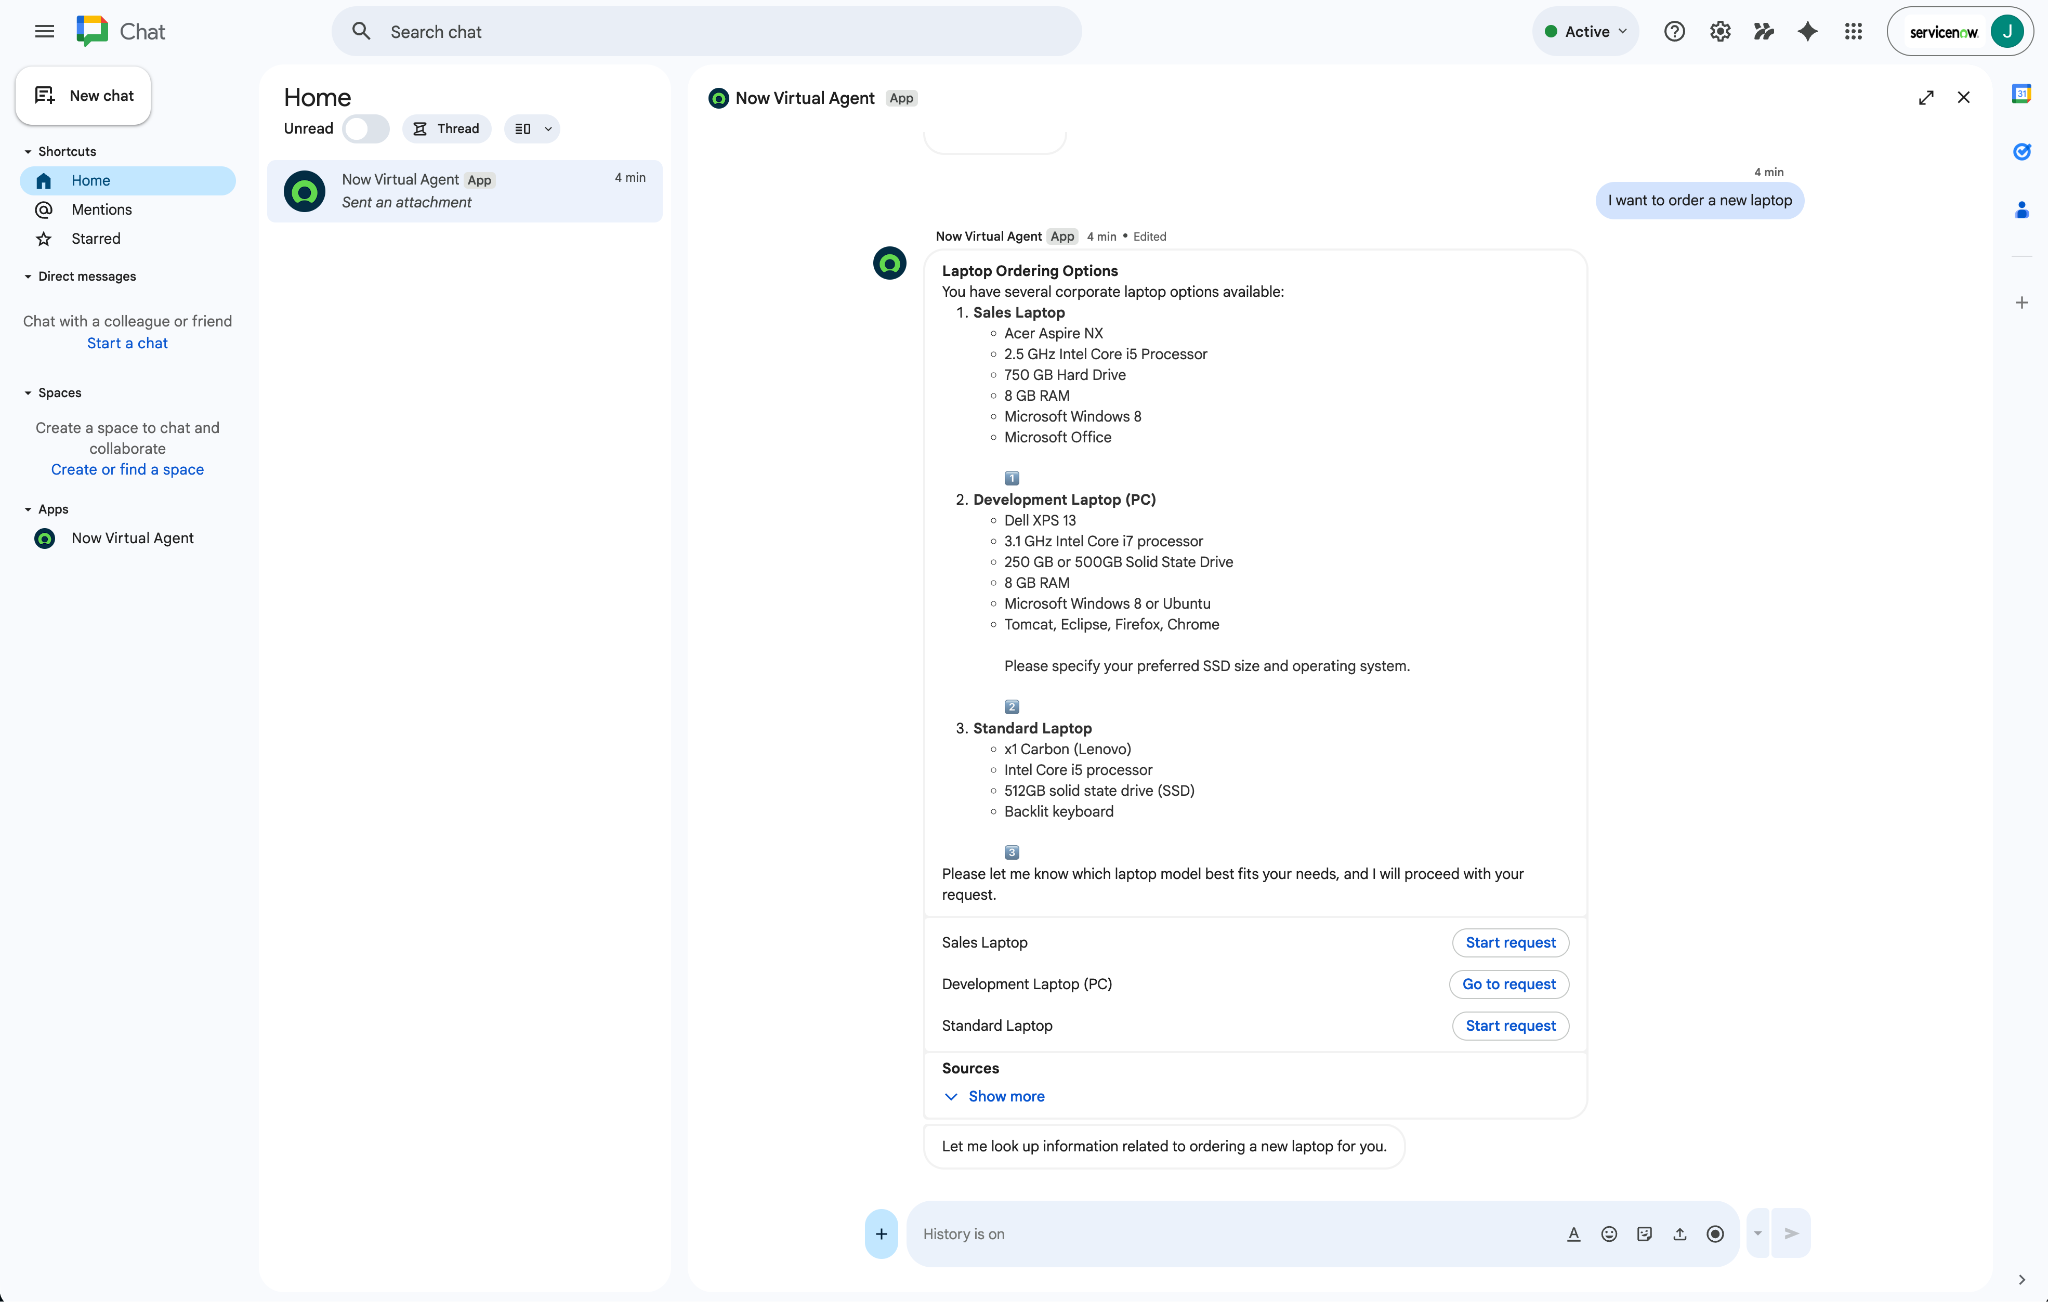The image size is (2048, 1302).
Task: Click the plus attach button in composer
Action: (x=881, y=1233)
